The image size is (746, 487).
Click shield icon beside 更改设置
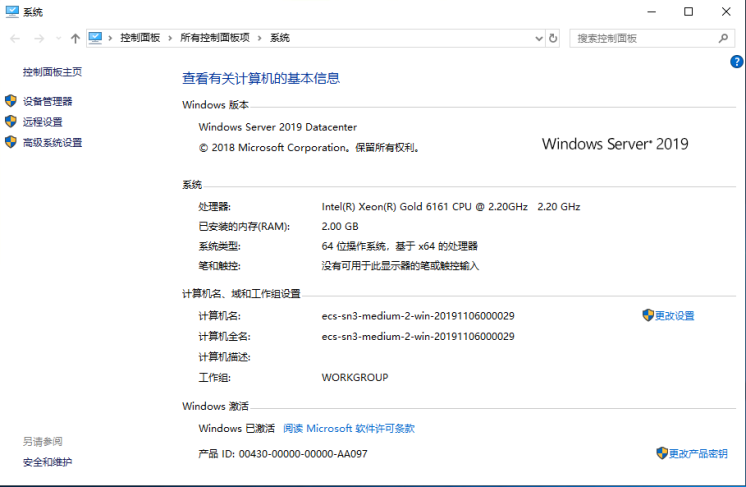[x=648, y=315]
